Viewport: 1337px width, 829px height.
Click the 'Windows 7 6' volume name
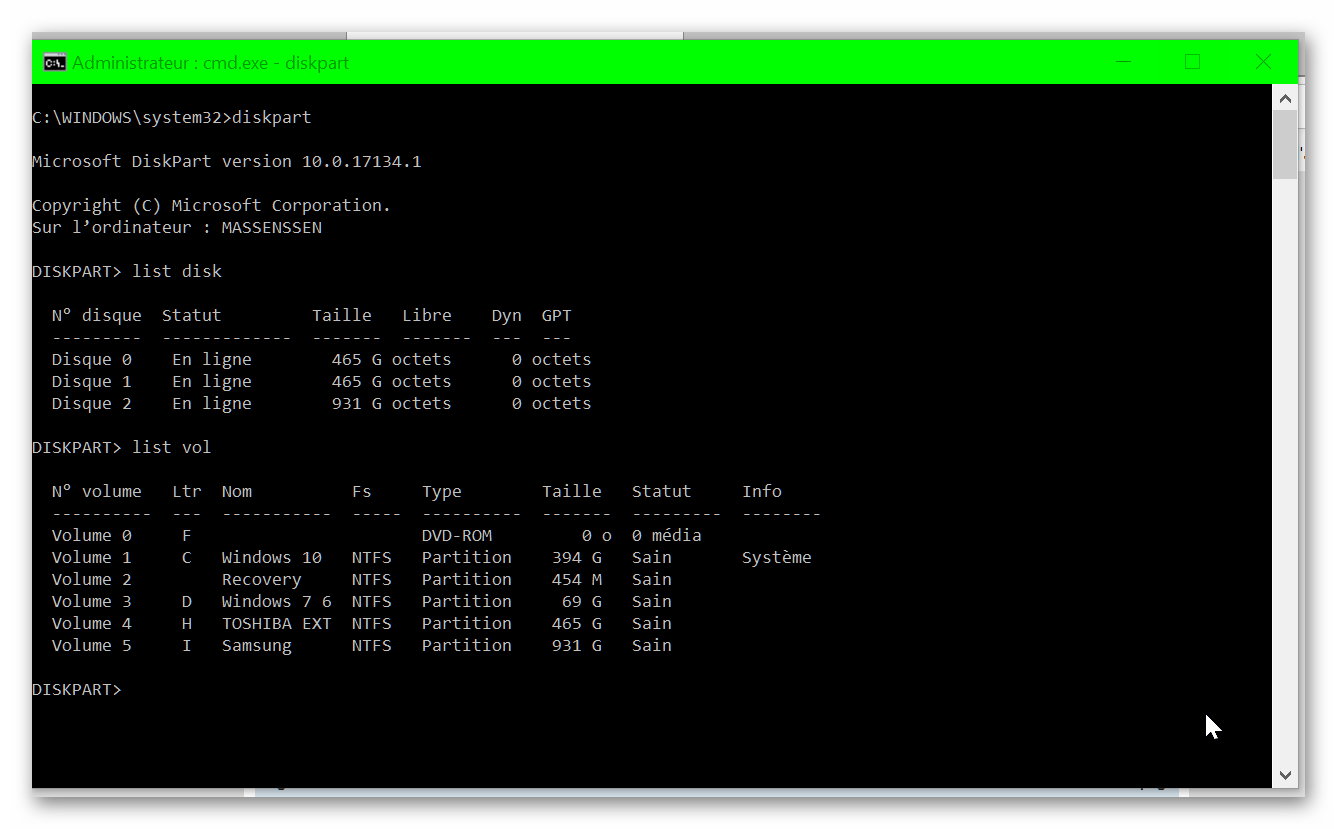[x=277, y=602]
